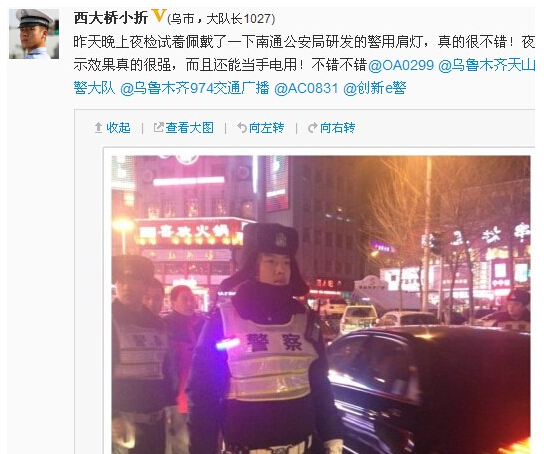This screenshot has width=544, height=454.
Task: Click the remark text 大队长1027
Action: tap(238, 19)
